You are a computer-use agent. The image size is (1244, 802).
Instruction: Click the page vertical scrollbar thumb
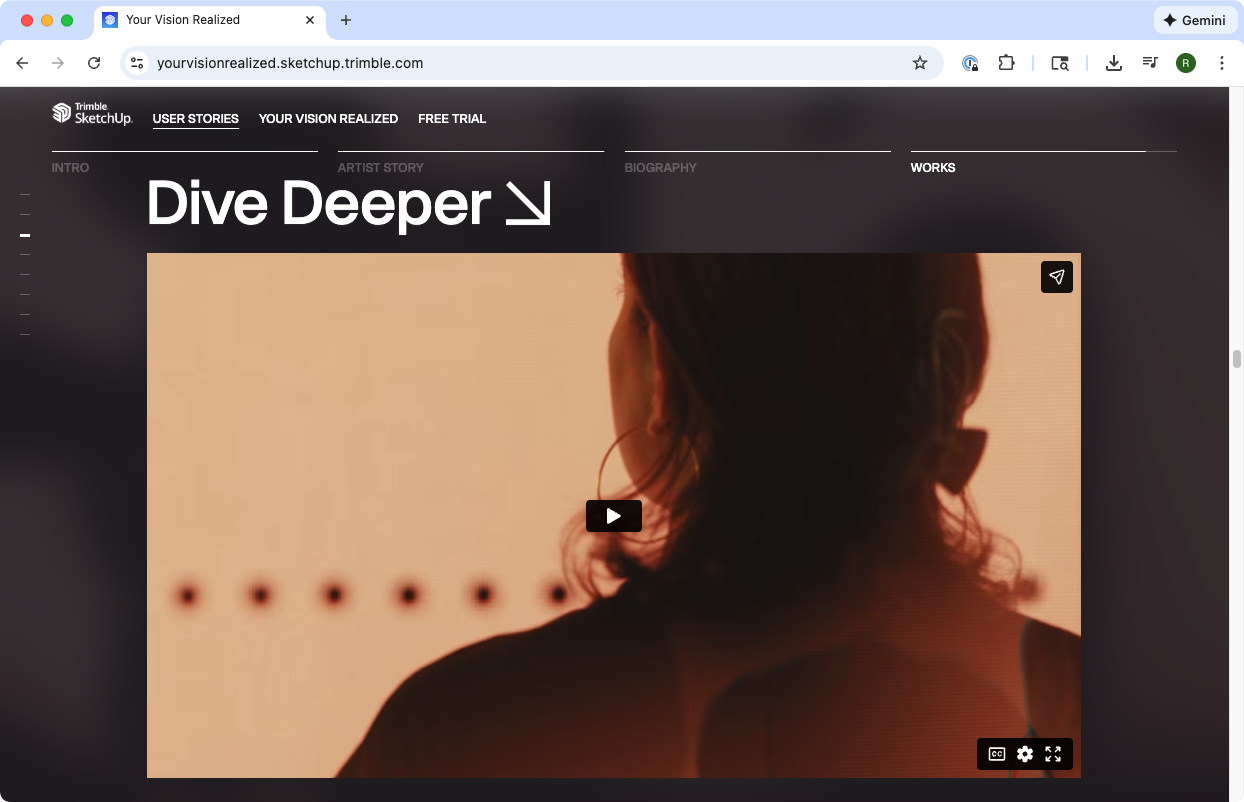pos(1237,359)
